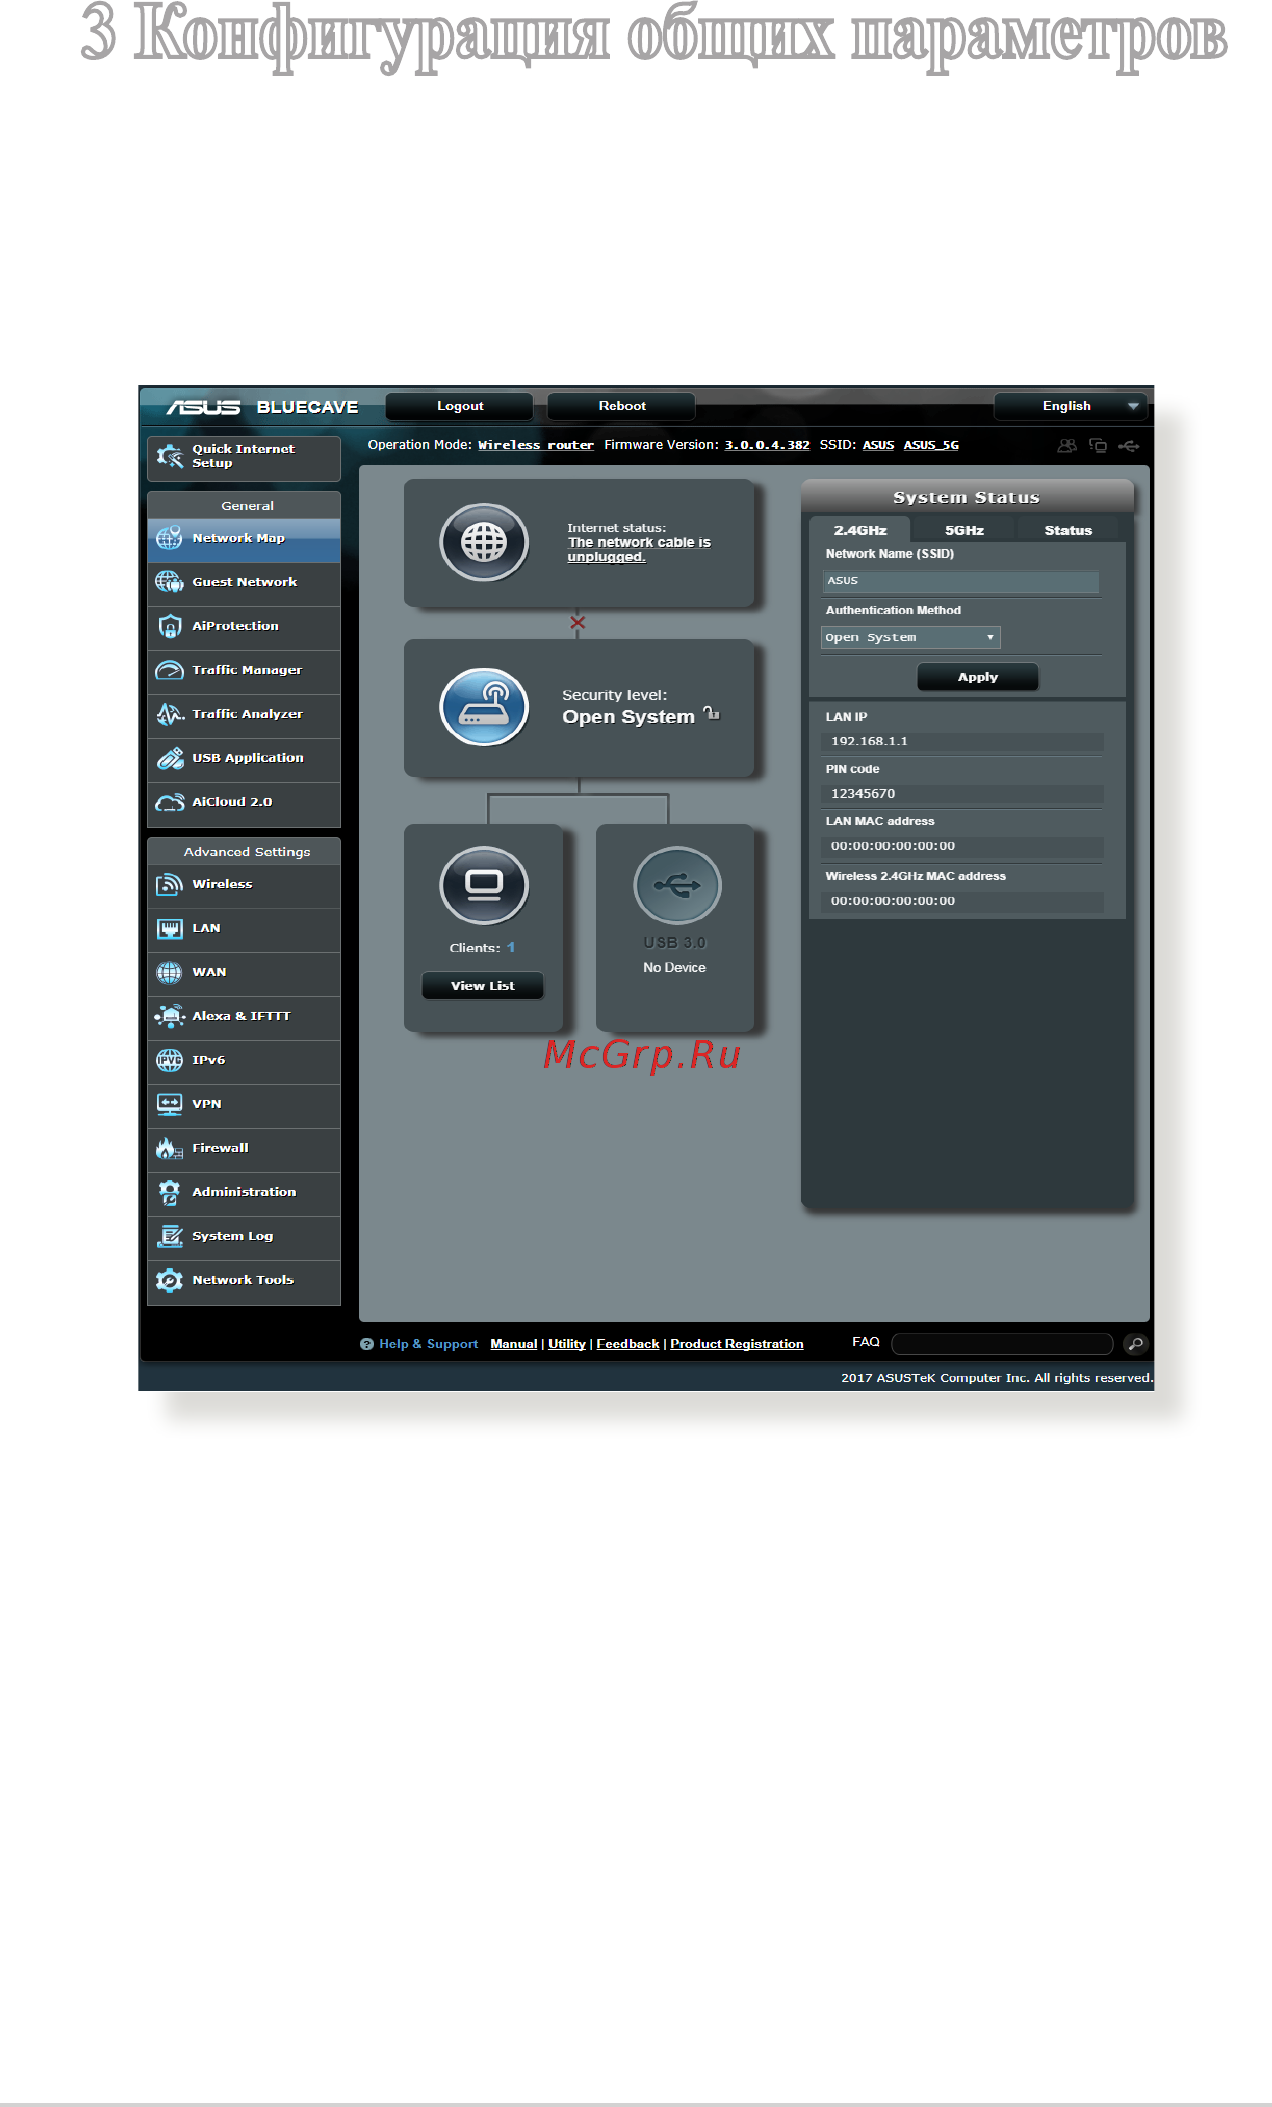
Task: Focus the Network Name (SSID) input field
Action: coord(961,581)
